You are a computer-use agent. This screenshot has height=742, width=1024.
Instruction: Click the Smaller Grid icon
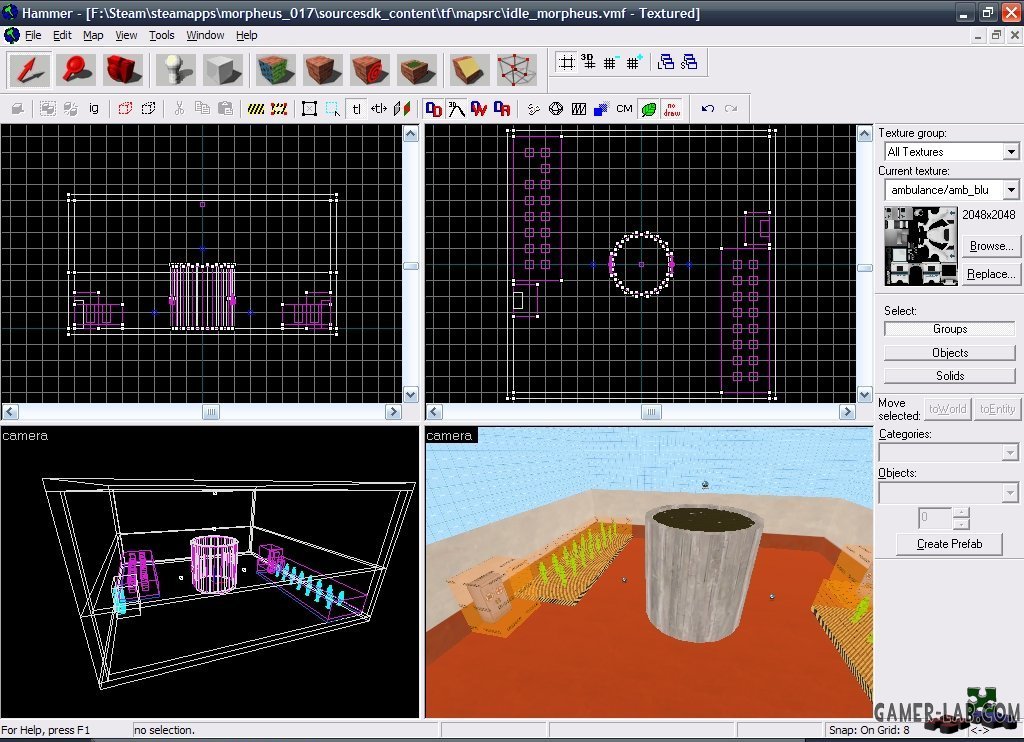610,63
